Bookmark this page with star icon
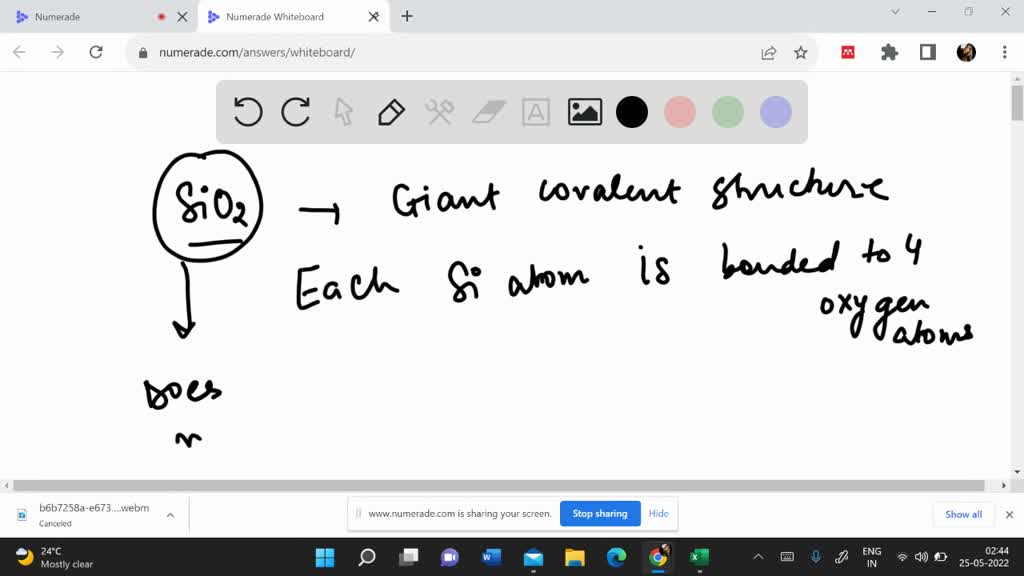 coord(801,52)
